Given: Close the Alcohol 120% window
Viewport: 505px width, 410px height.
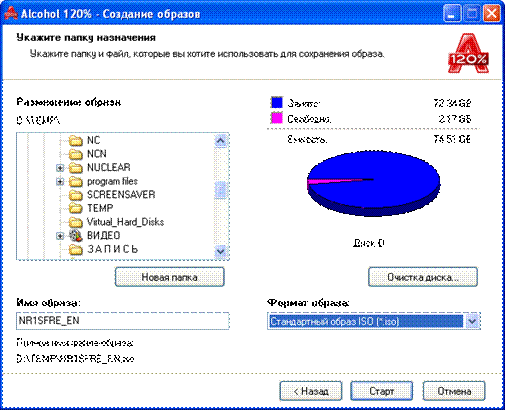Looking at the screenshot, I should [x=491, y=14].
